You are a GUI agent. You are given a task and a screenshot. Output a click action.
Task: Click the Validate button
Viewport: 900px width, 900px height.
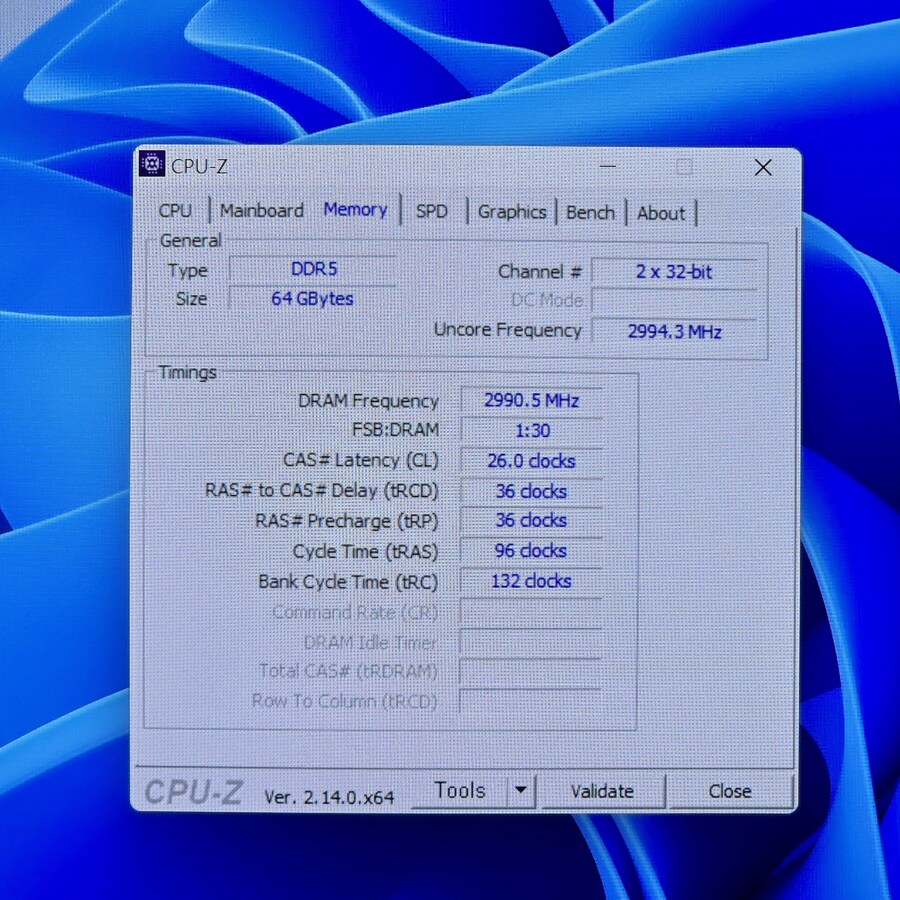[x=602, y=792]
